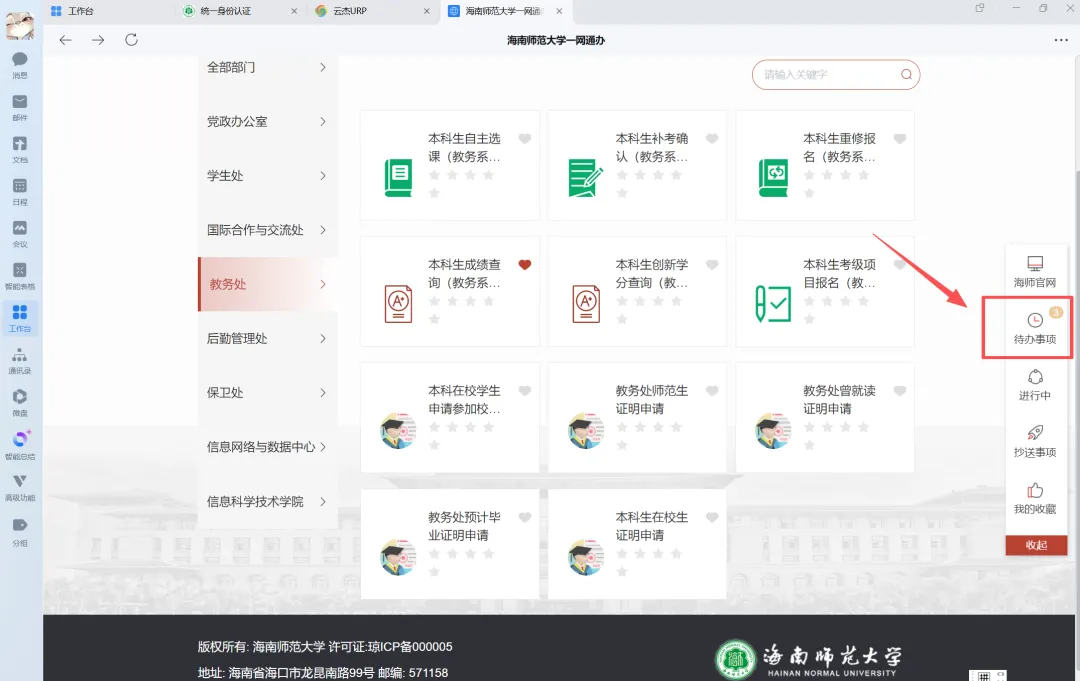Favorite 教务处预计毕业证明申请 with its heart
Image resolution: width=1080 pixels, height=681 pixels.
coord(525,517)
